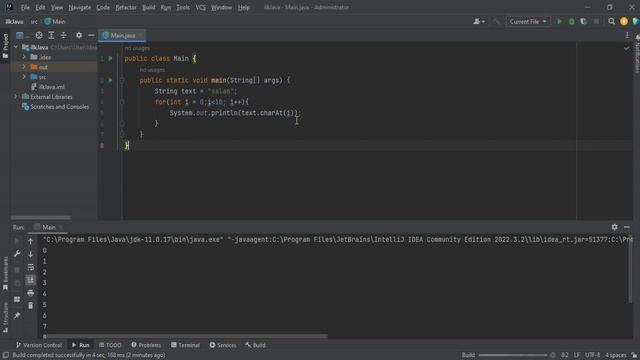Modify run configuration wrench icon

[17, 254]
